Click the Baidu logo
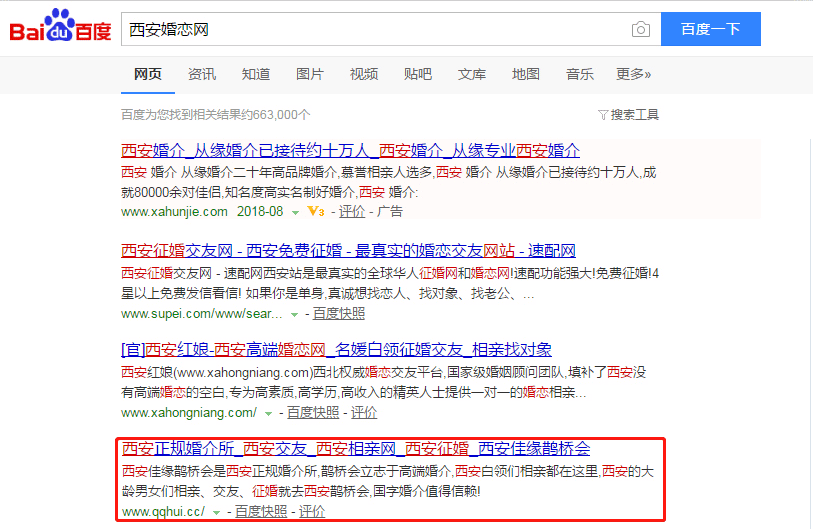This screenshot has height=529, width=813. tap(61, 25)
